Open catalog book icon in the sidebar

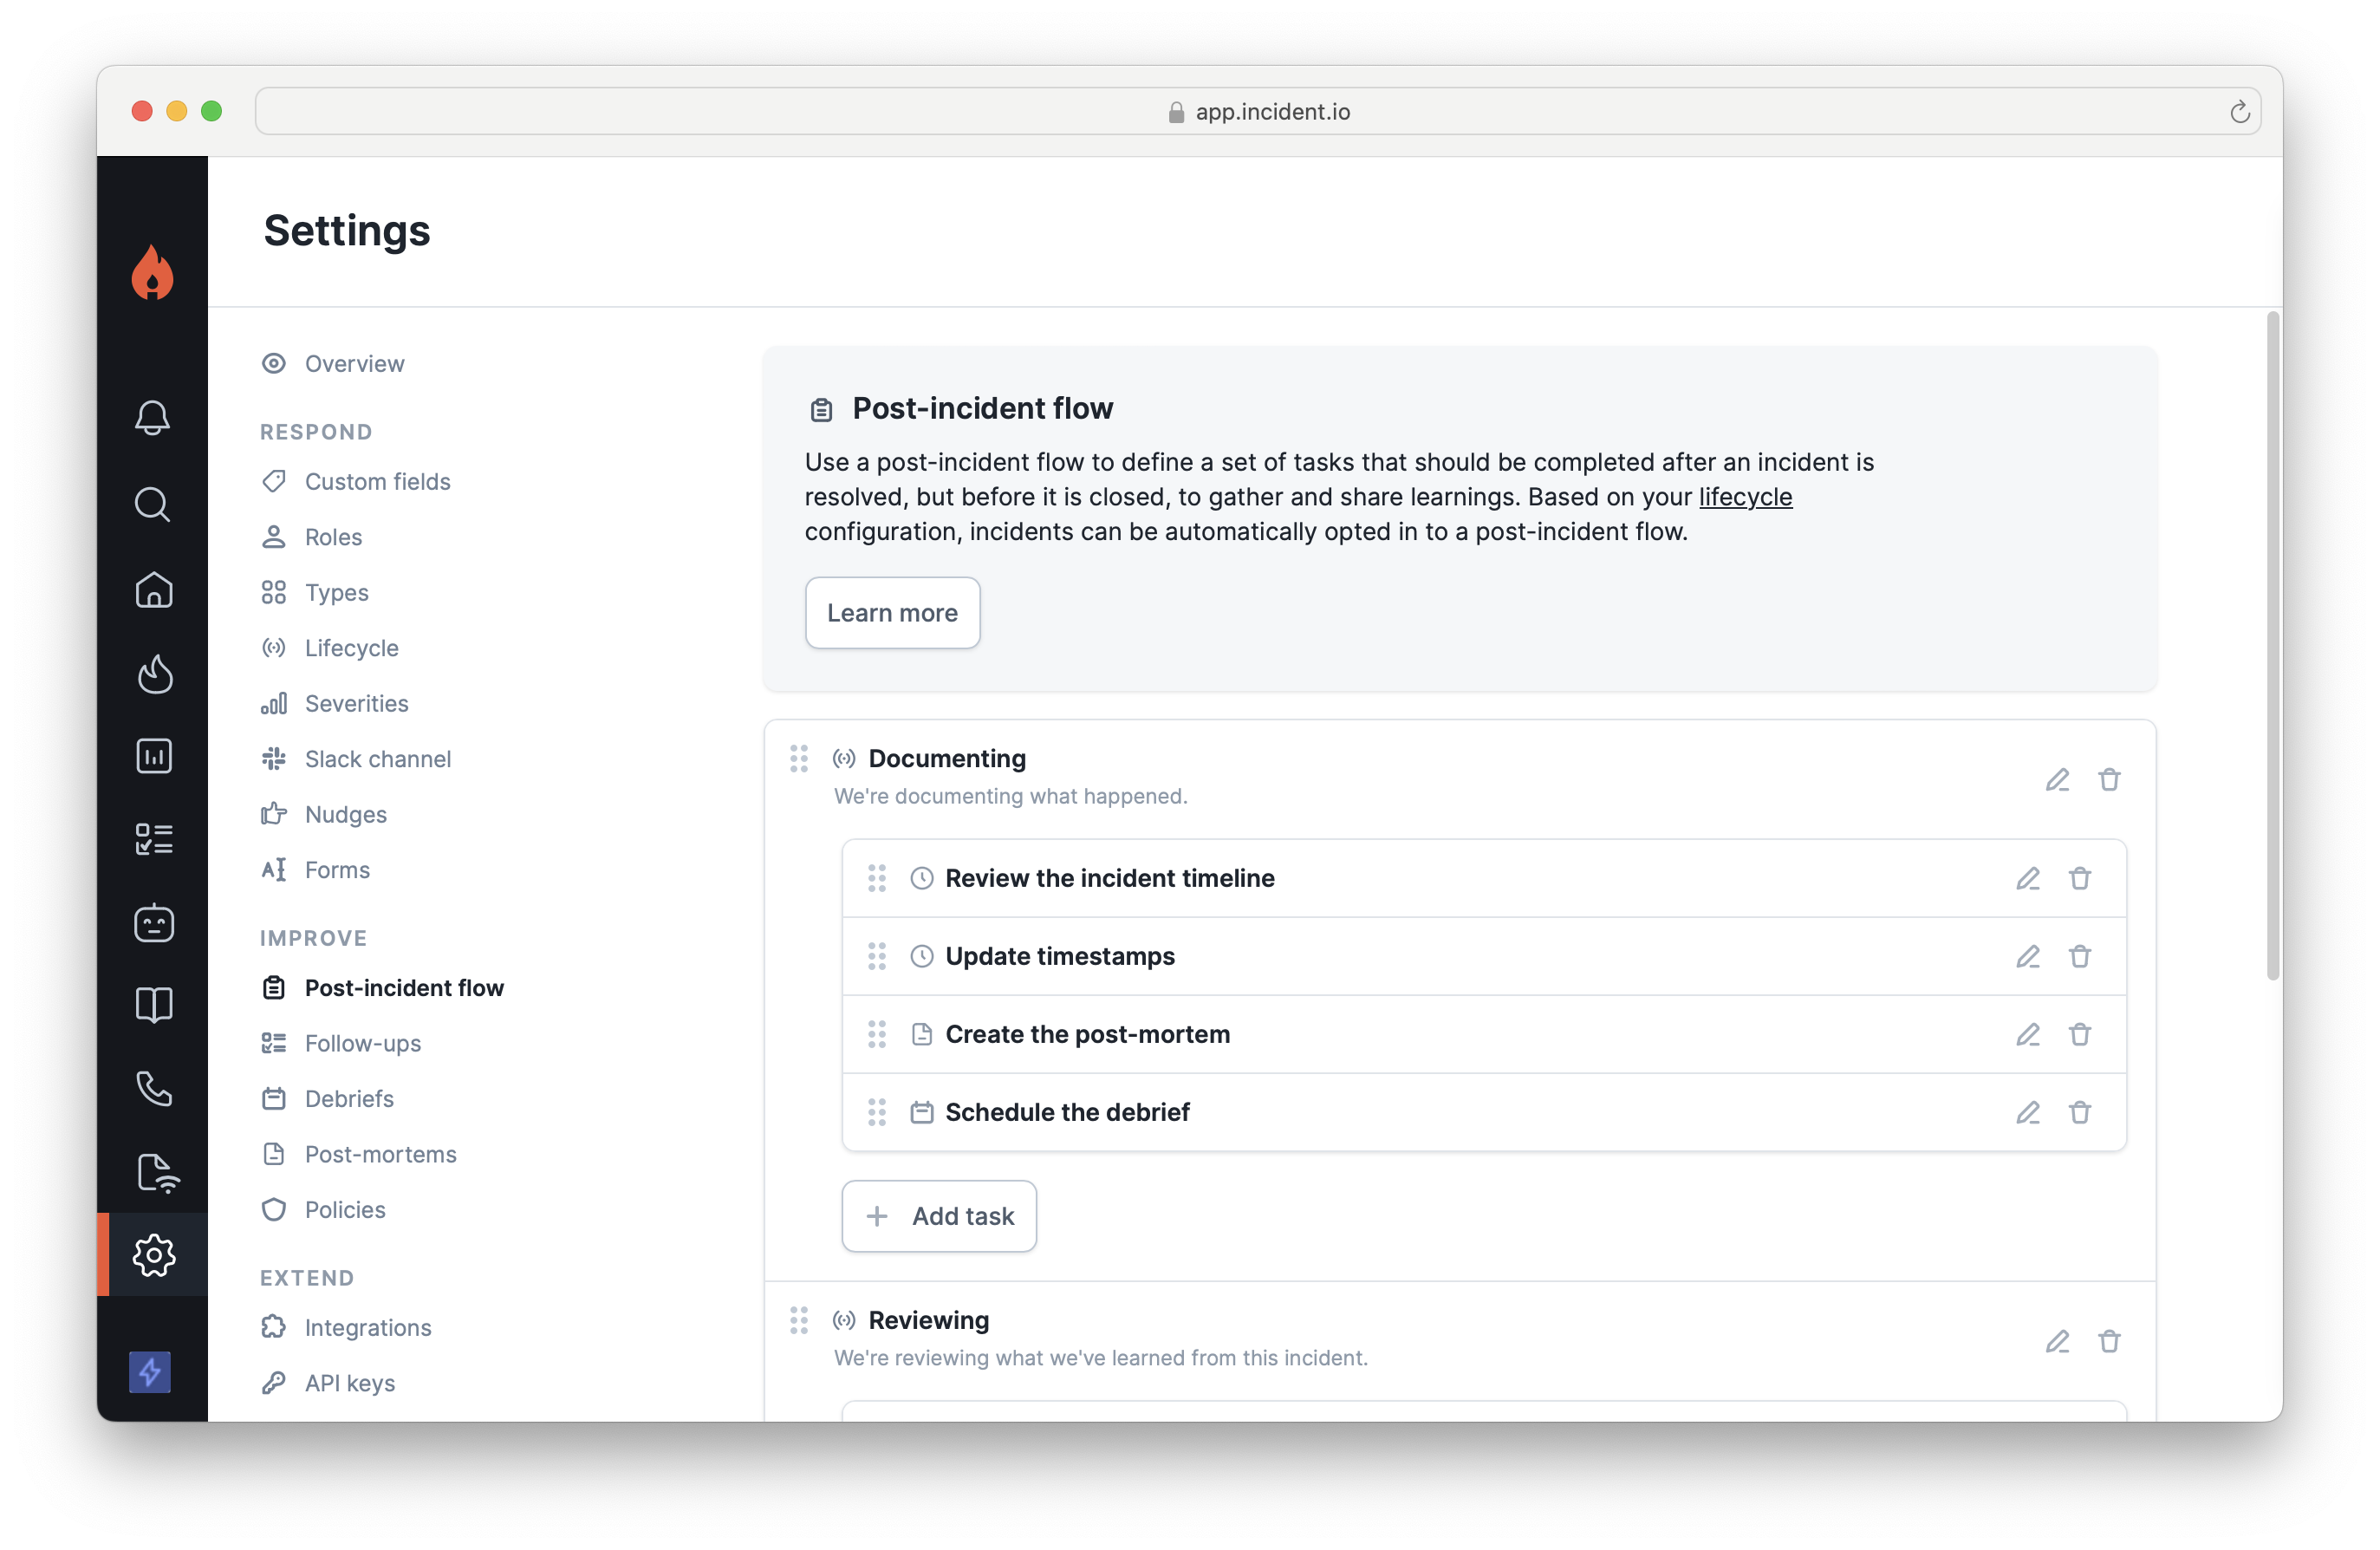pos(153,1004)
